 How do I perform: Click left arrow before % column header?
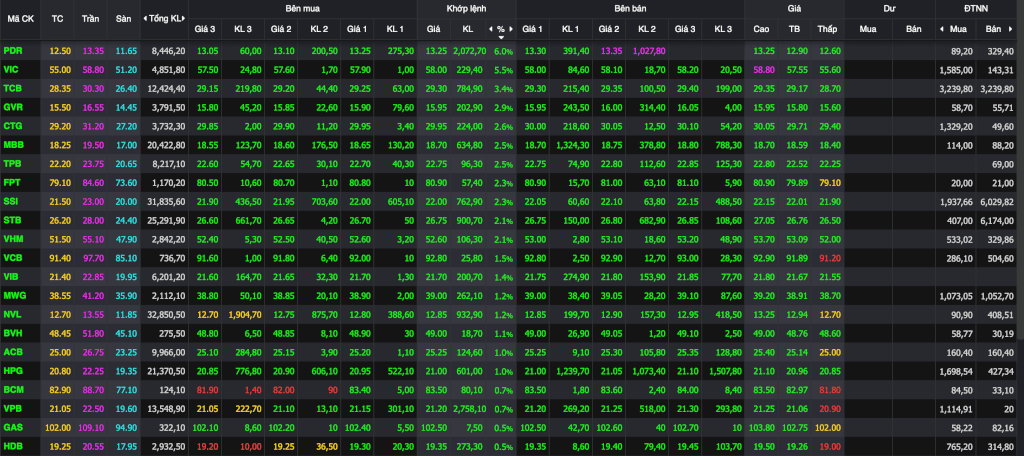[491, 29]
